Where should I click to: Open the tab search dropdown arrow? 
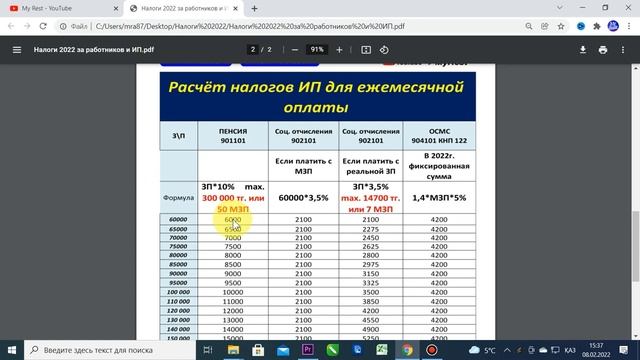tap(560, 8)
